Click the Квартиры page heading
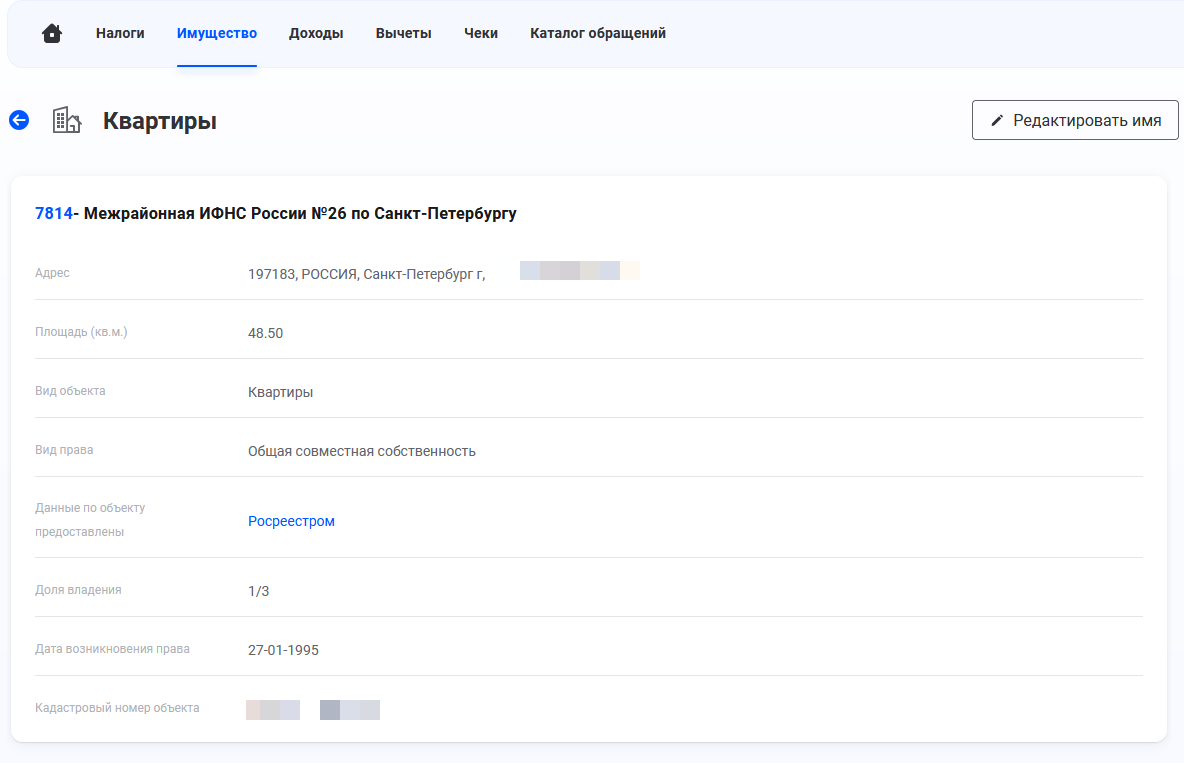The image size is (1184, 763). point(160,121)
